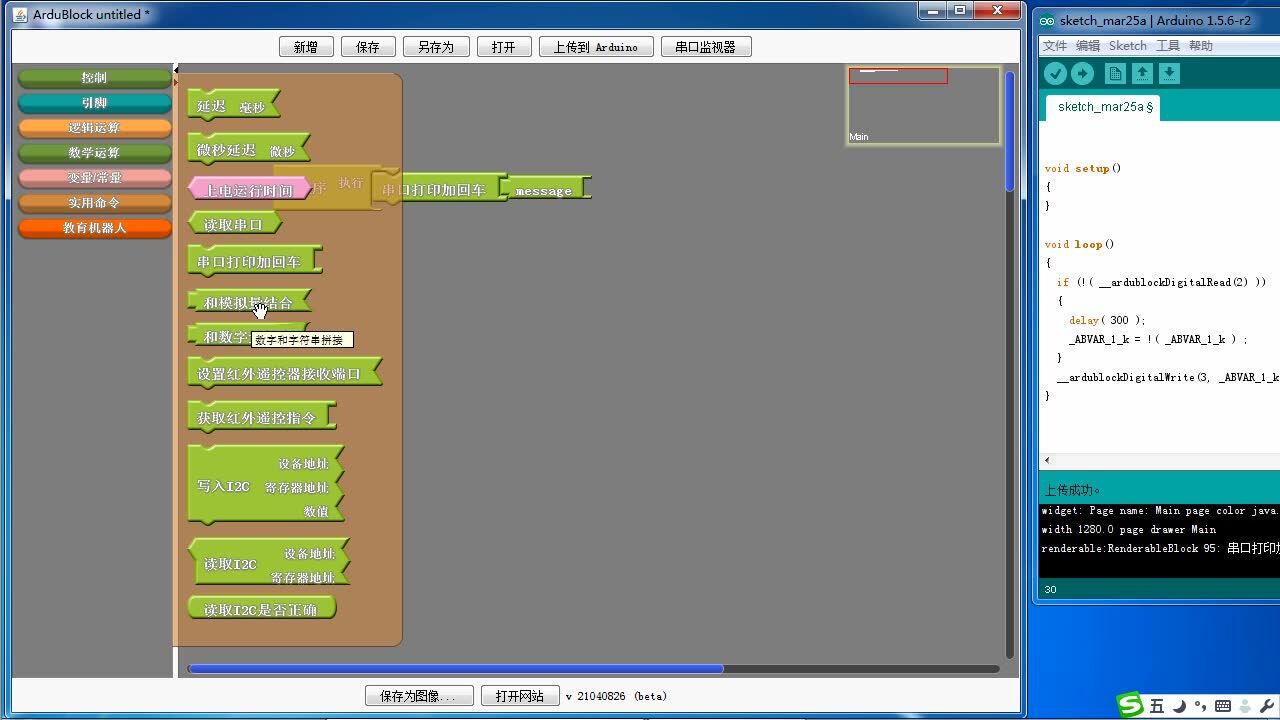Click the Java icon in ArduBlock title bar
This screenshot has width=1280, height=720.
point(20,14)
